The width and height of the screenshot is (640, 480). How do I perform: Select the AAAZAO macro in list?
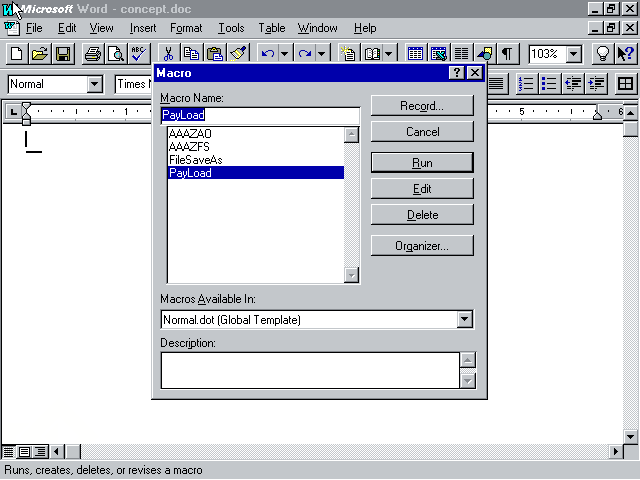point(256,133)
